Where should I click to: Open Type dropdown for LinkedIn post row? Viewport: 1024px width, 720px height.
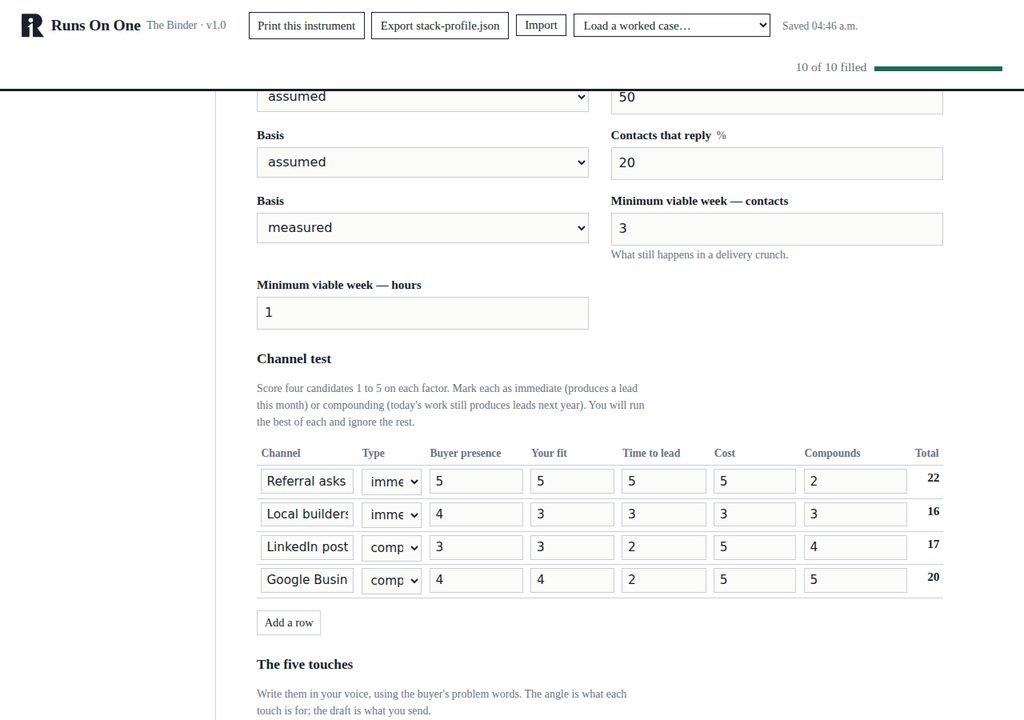click(x=392, y=548)
